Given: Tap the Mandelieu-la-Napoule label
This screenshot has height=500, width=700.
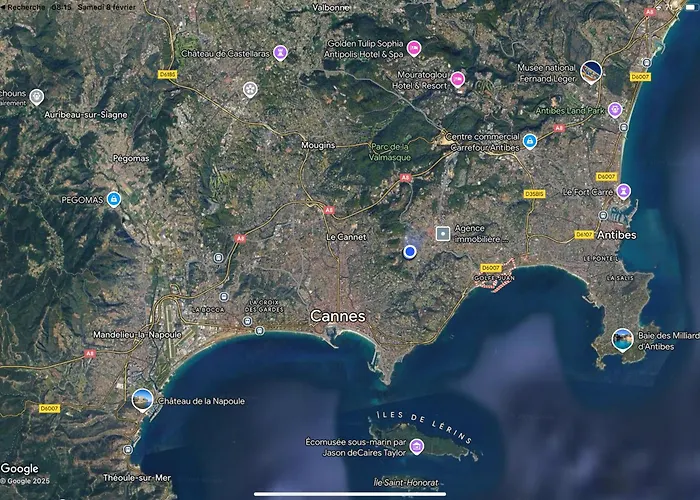Looking at the screenshot, I should (x=137, y=334).
